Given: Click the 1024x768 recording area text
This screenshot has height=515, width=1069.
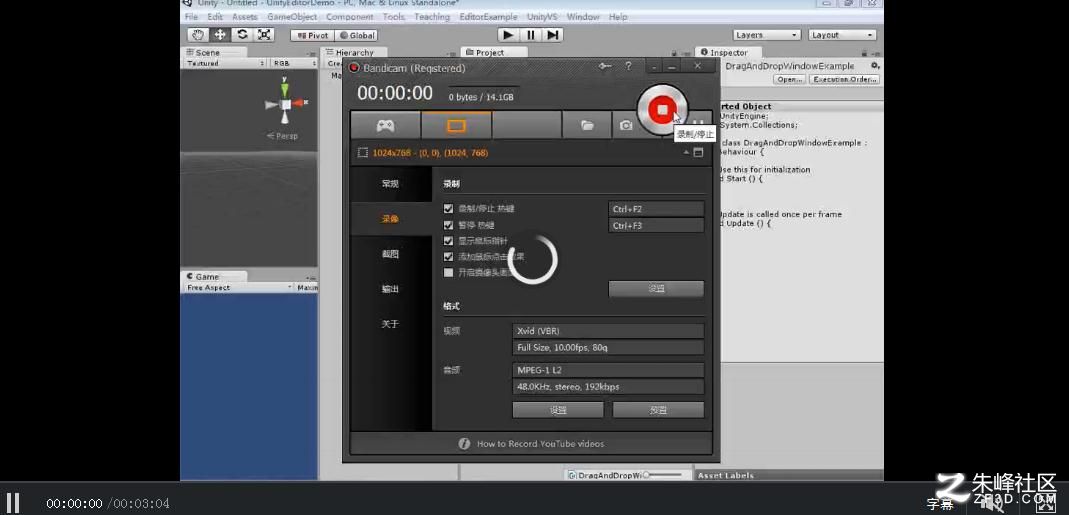Looking at the screenshot, I should 430,153.
